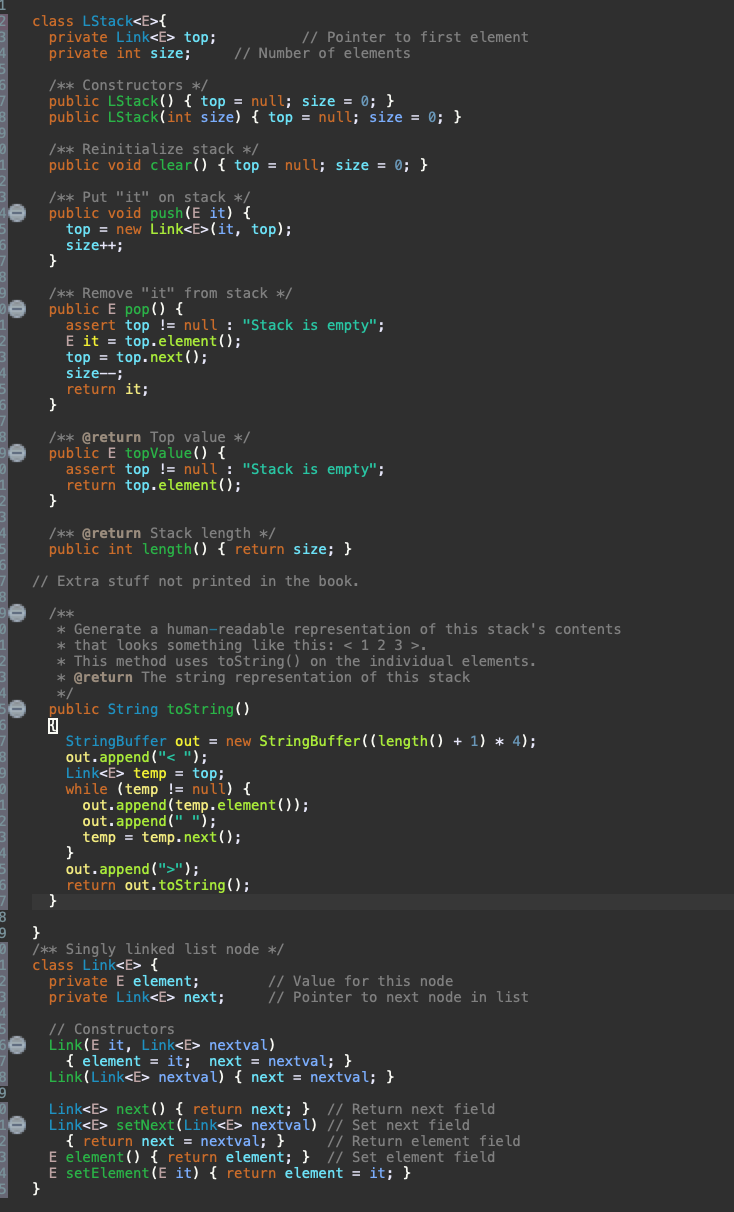Click the 'public LStack()' no-argument constructor line

click(221, 101)
